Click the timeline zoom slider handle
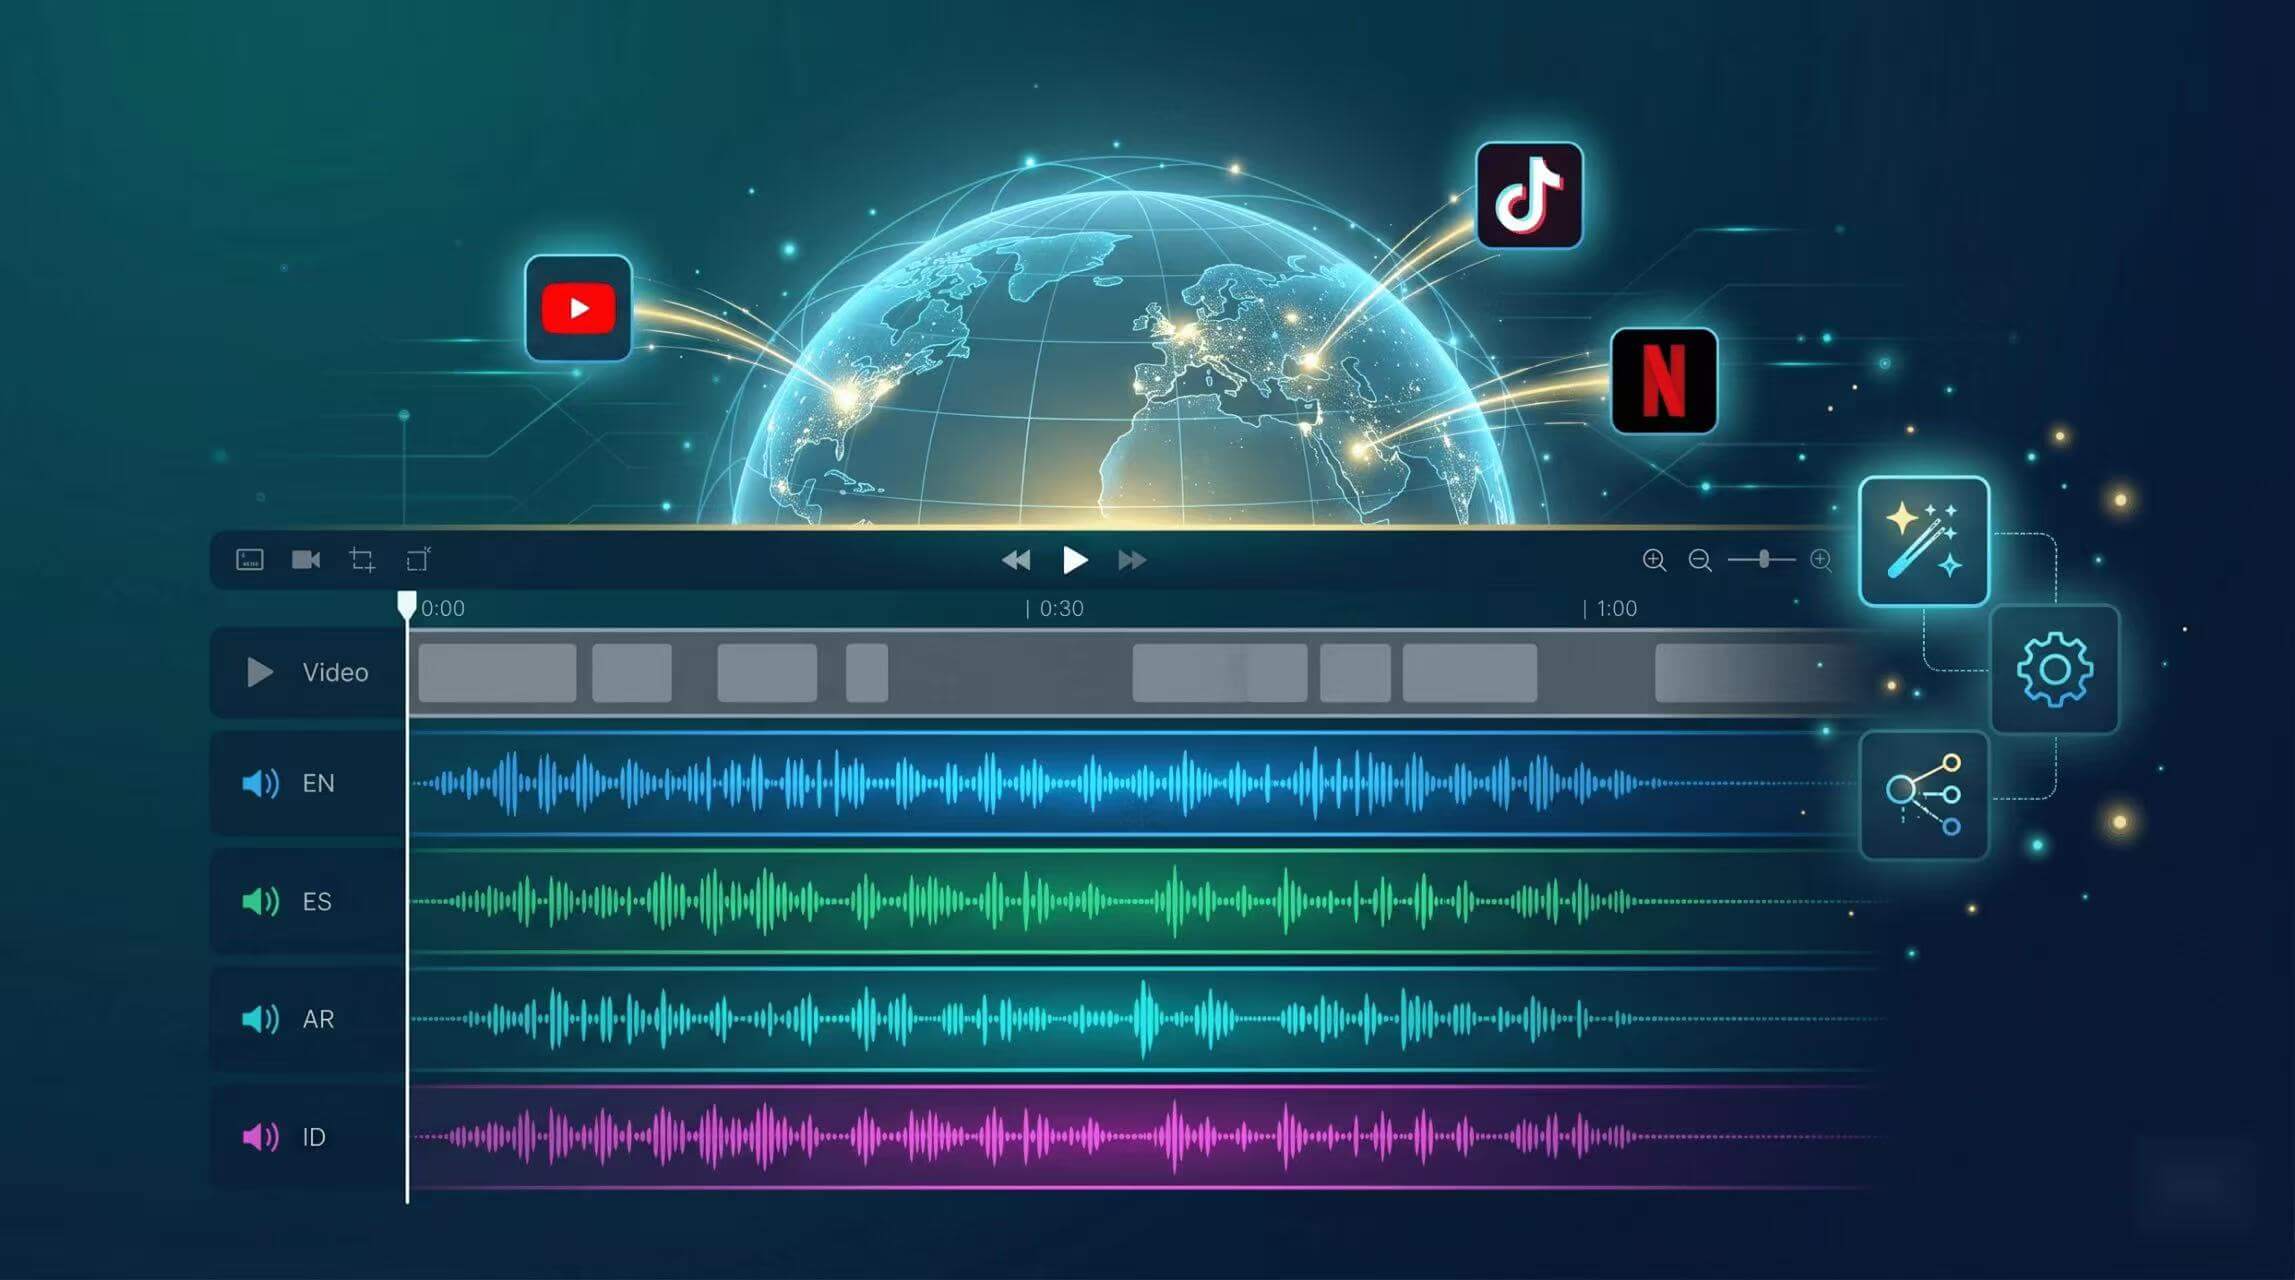Viewport: 2295px width, 1280px height. [x=1764, y=560]
